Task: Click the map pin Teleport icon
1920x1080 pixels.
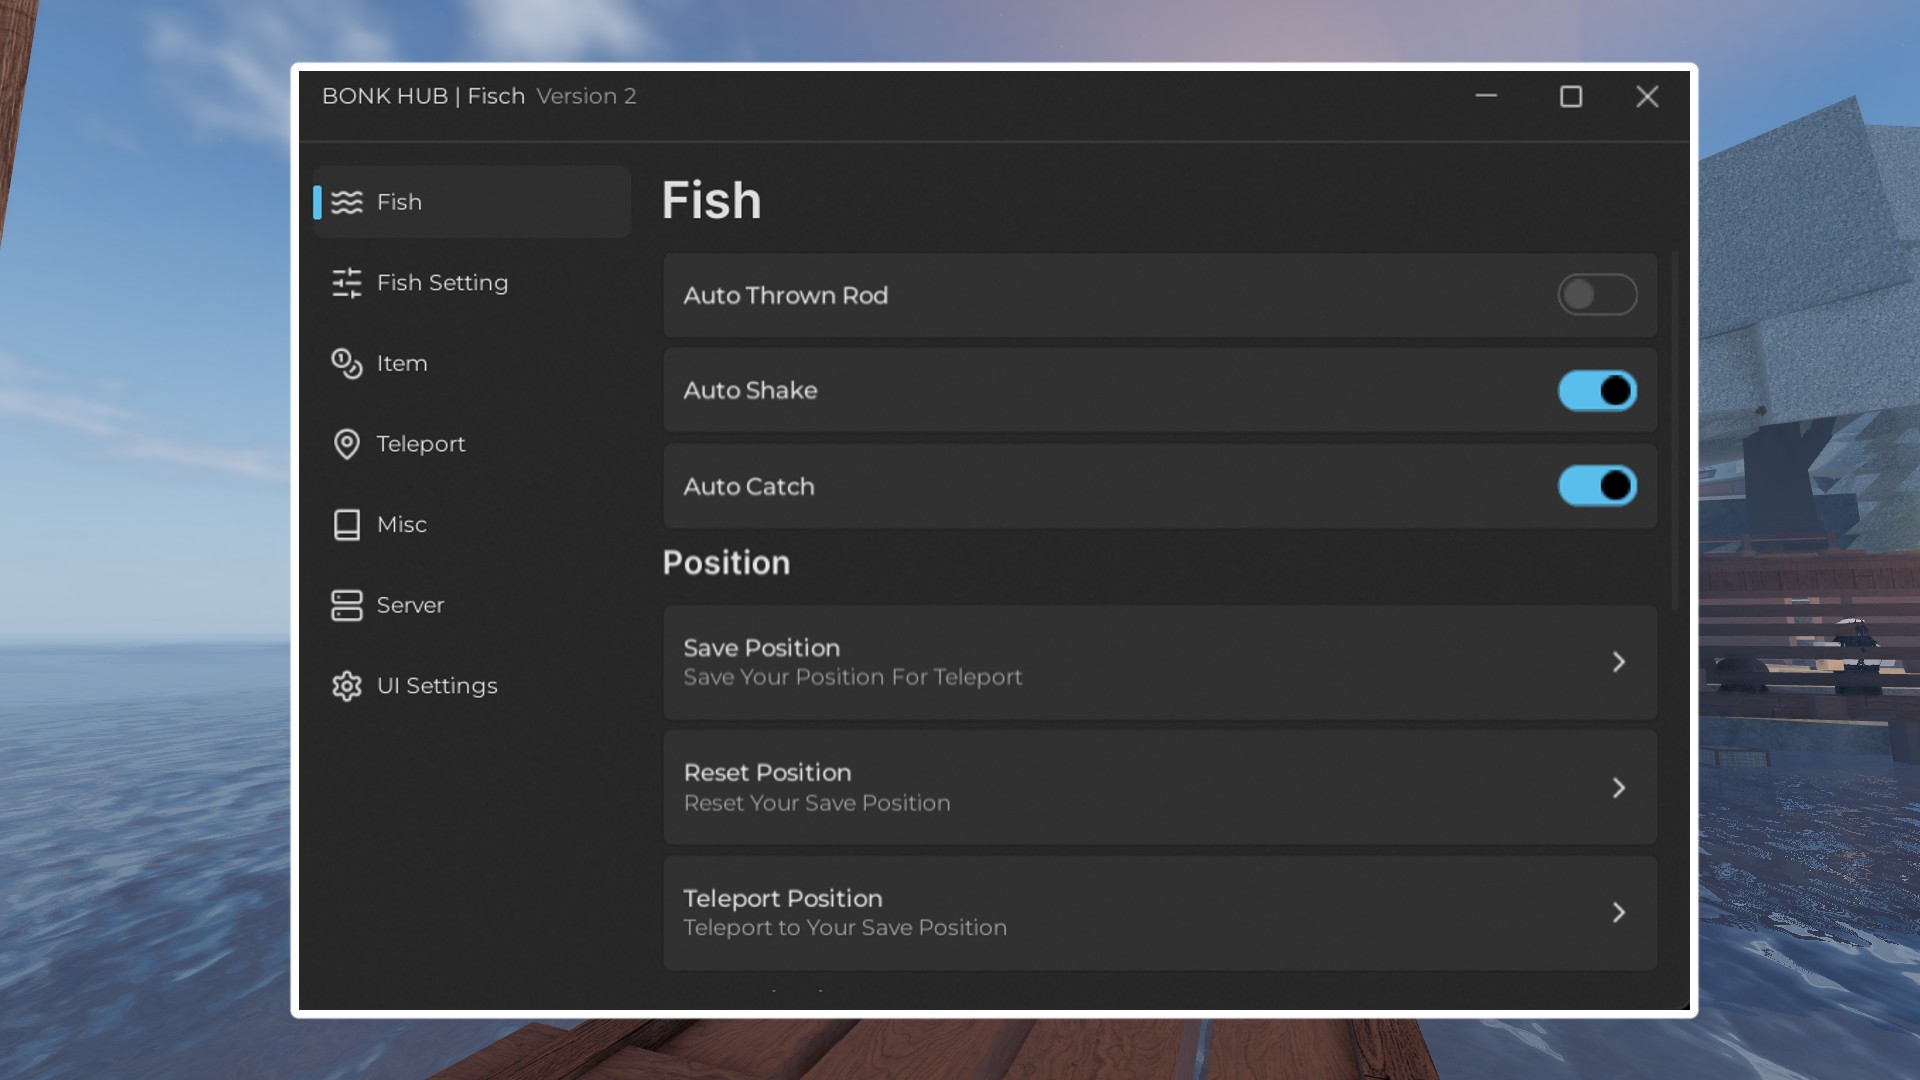Action: pyautogui.click(x=346, y=444)
